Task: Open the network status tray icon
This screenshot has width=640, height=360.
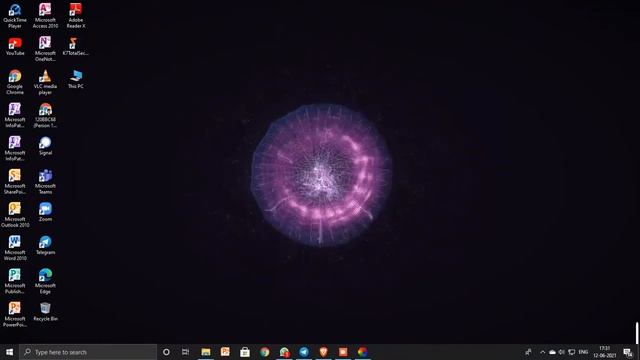Action: click(x=571, y=352)
